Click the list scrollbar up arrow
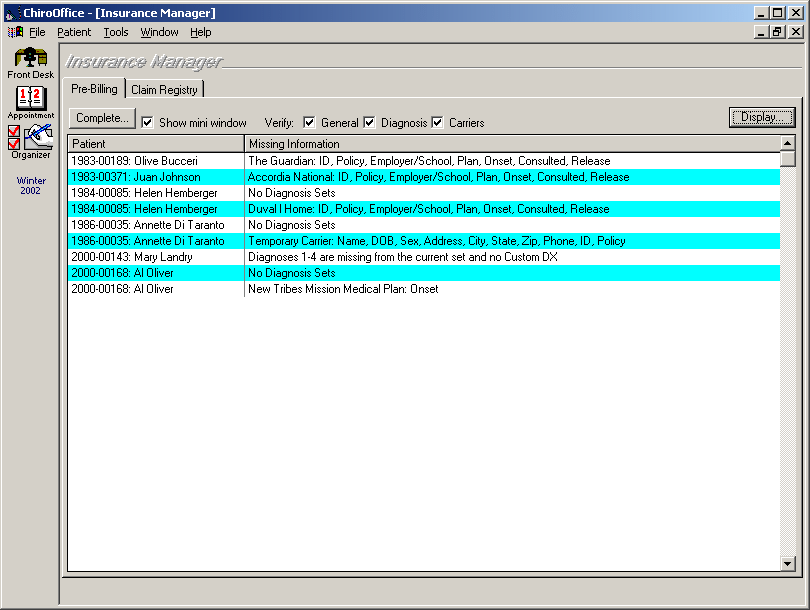This screenshot has height=610, width=810. click(x=787, y=143)
